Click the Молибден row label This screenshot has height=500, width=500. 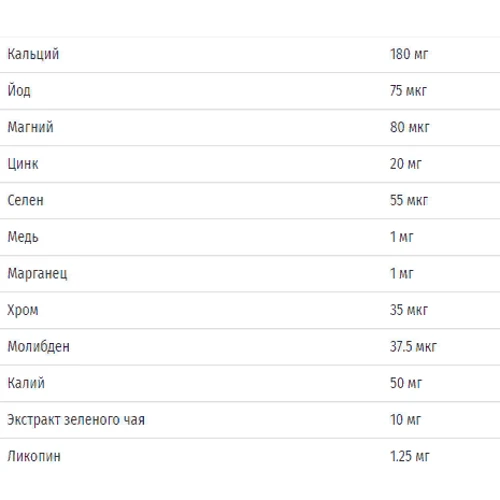pos(39,347)
